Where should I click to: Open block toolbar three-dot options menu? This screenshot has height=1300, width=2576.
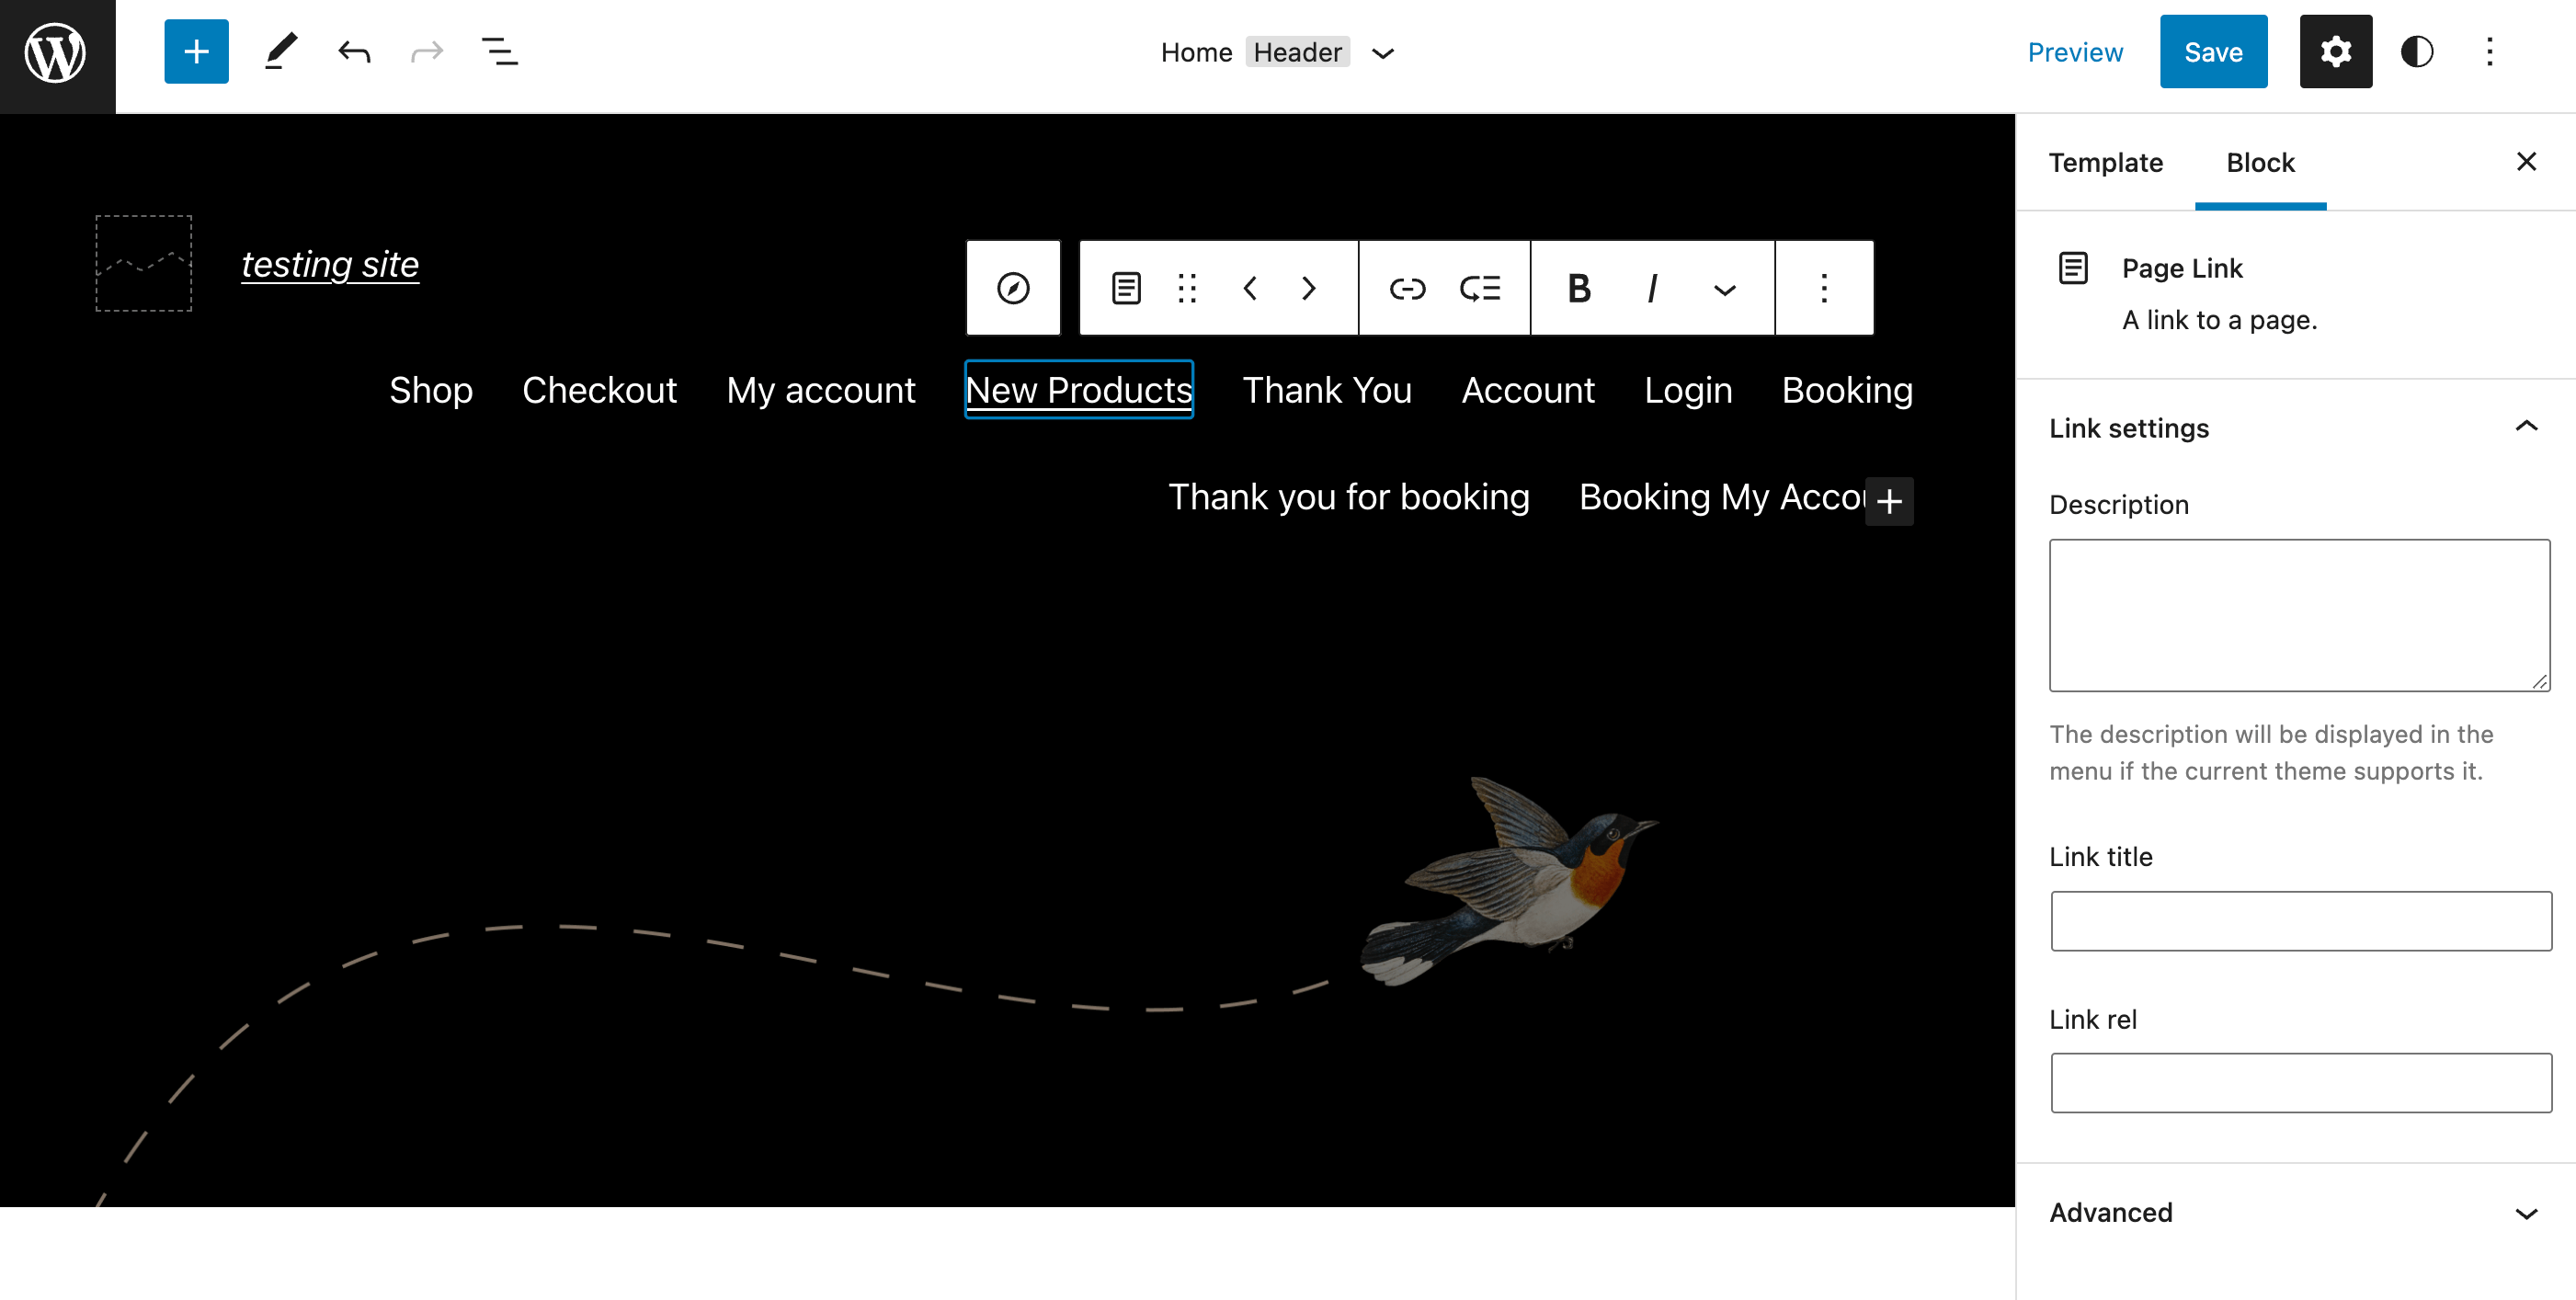[x=1823, y=289]
